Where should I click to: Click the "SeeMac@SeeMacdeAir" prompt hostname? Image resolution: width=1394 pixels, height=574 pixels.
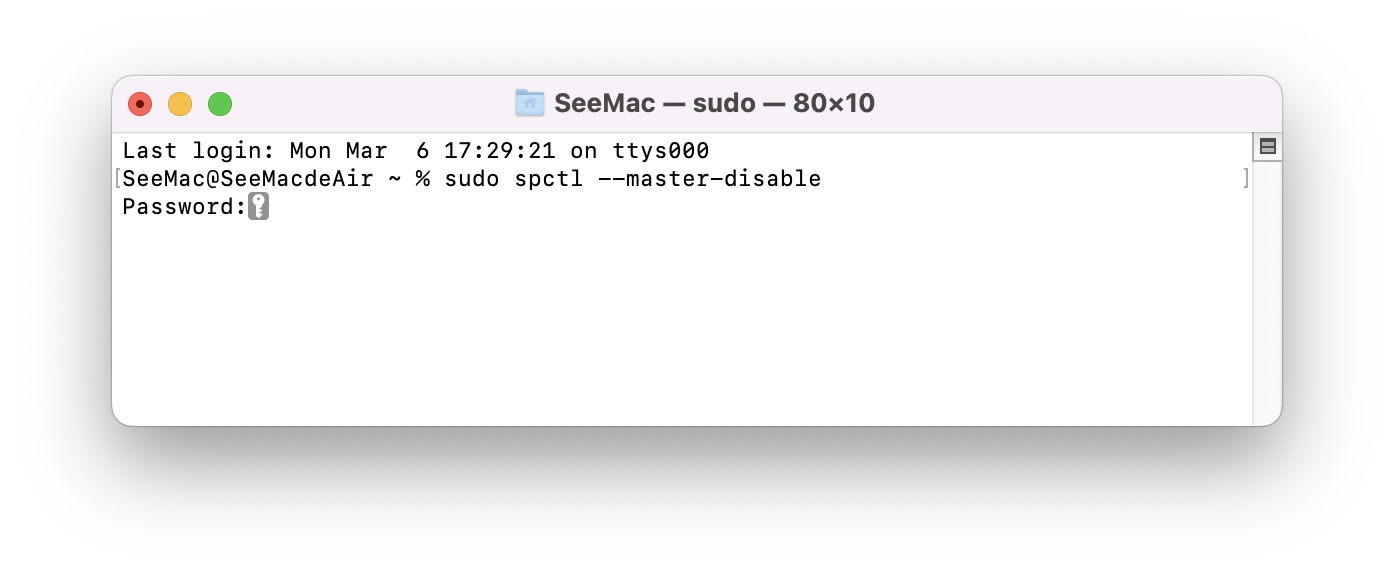(x=248, y=179)
